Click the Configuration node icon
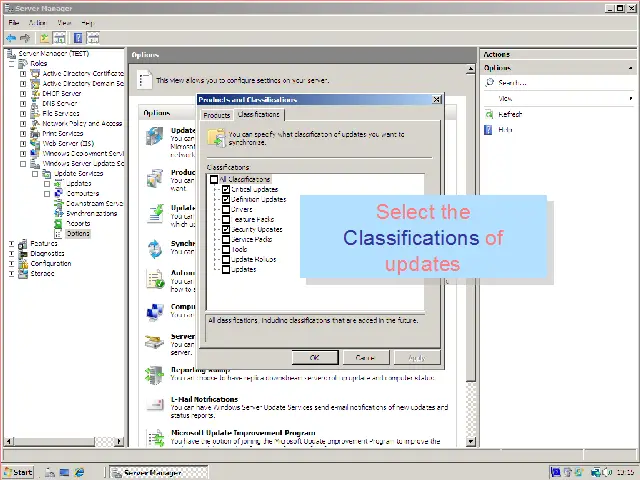640x480 pixels. pyautogui.click(x=23, y=264)
